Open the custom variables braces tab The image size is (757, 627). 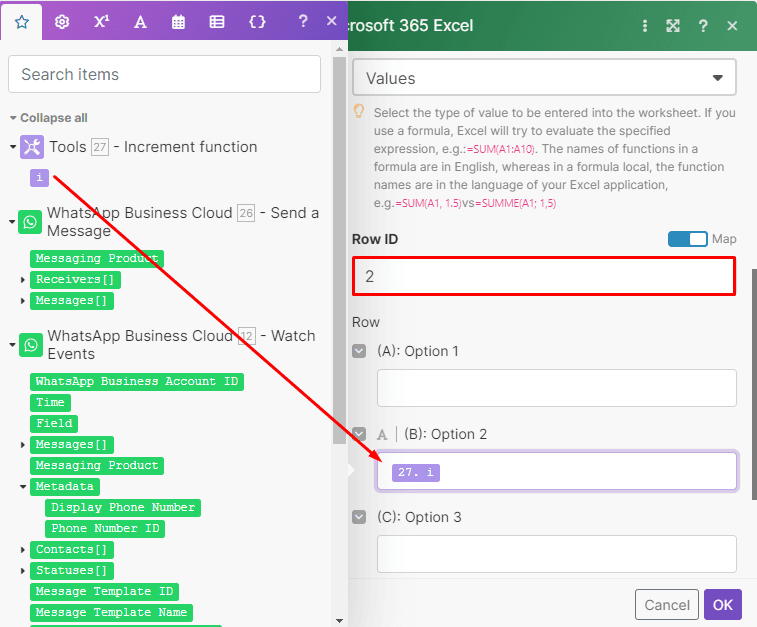point(257,22)
